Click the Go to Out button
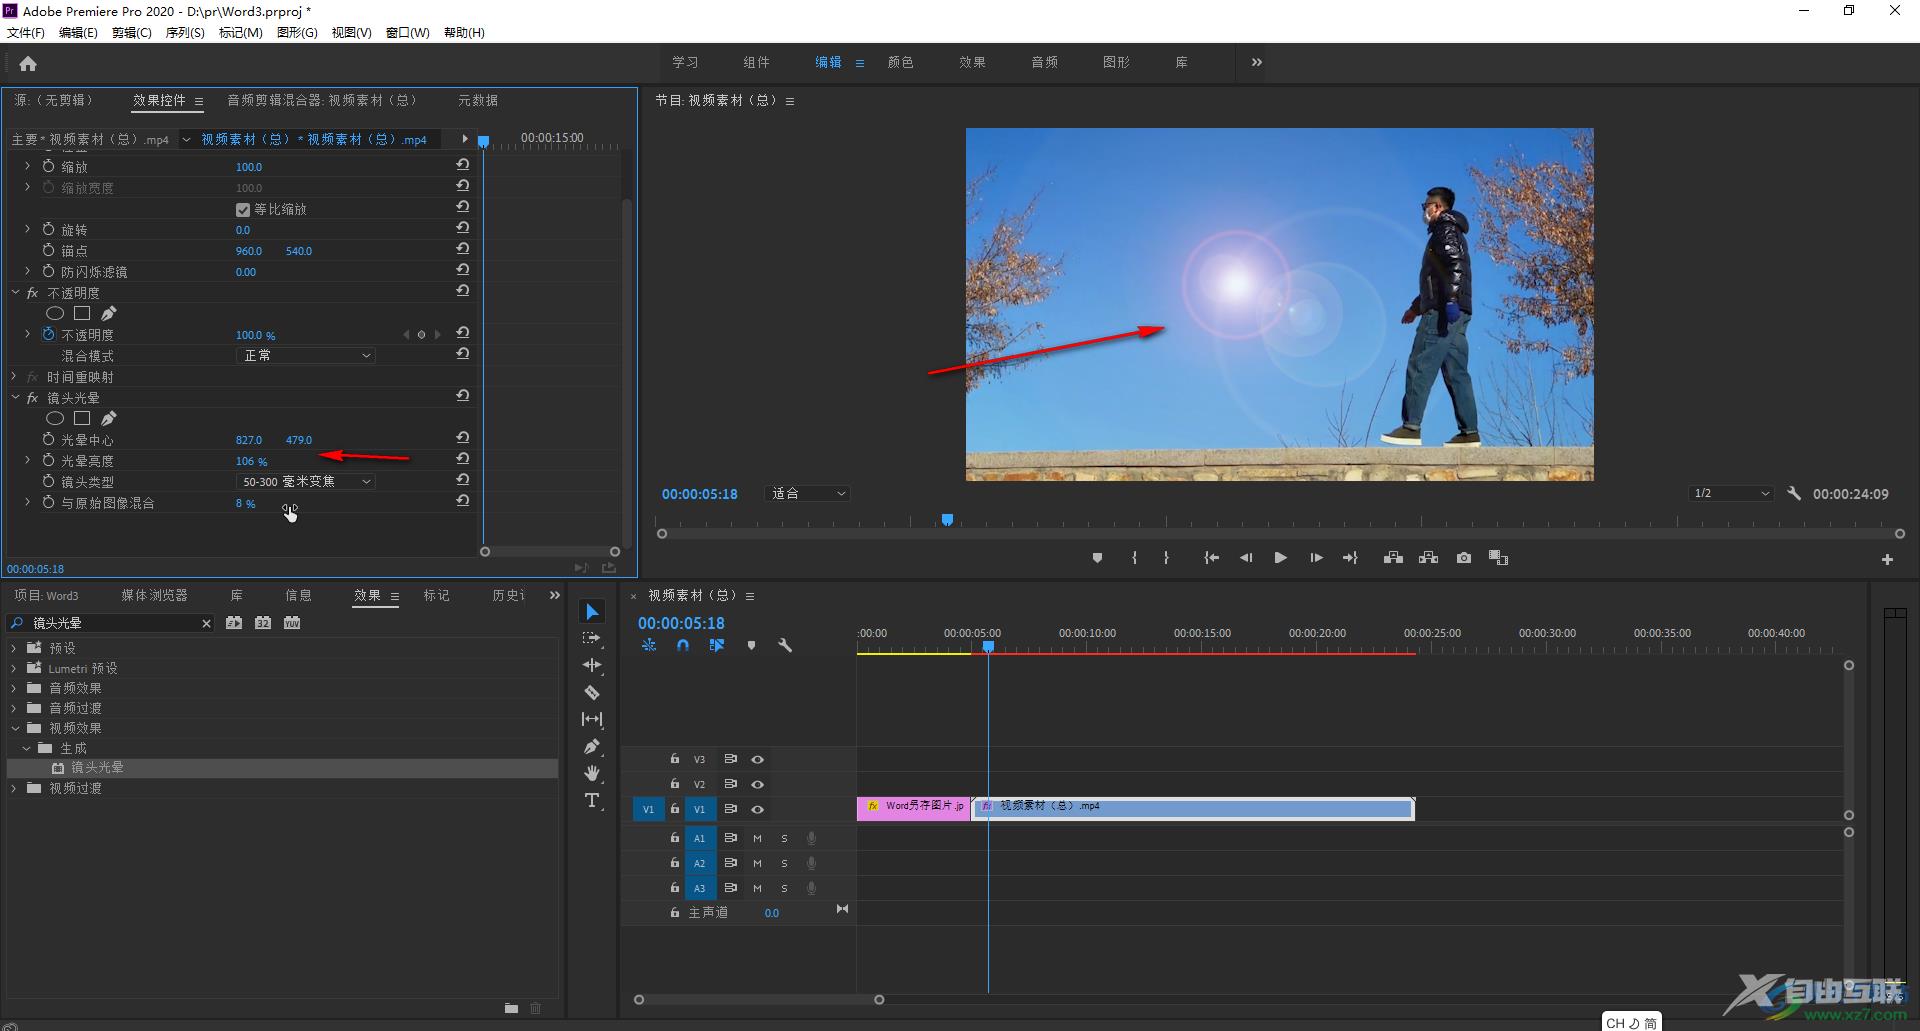This screenshot has height=1031, width=1920. click(x=1350, y=558)
